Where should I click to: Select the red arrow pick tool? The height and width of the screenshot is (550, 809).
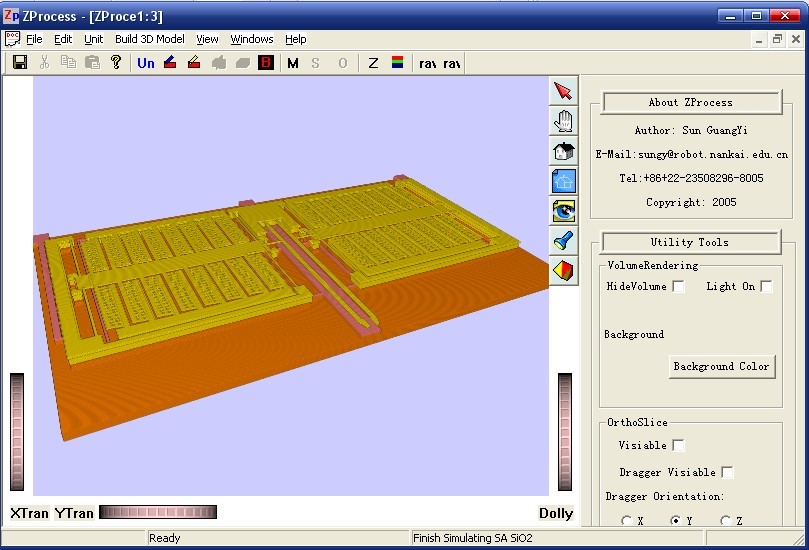pos(563,92)
